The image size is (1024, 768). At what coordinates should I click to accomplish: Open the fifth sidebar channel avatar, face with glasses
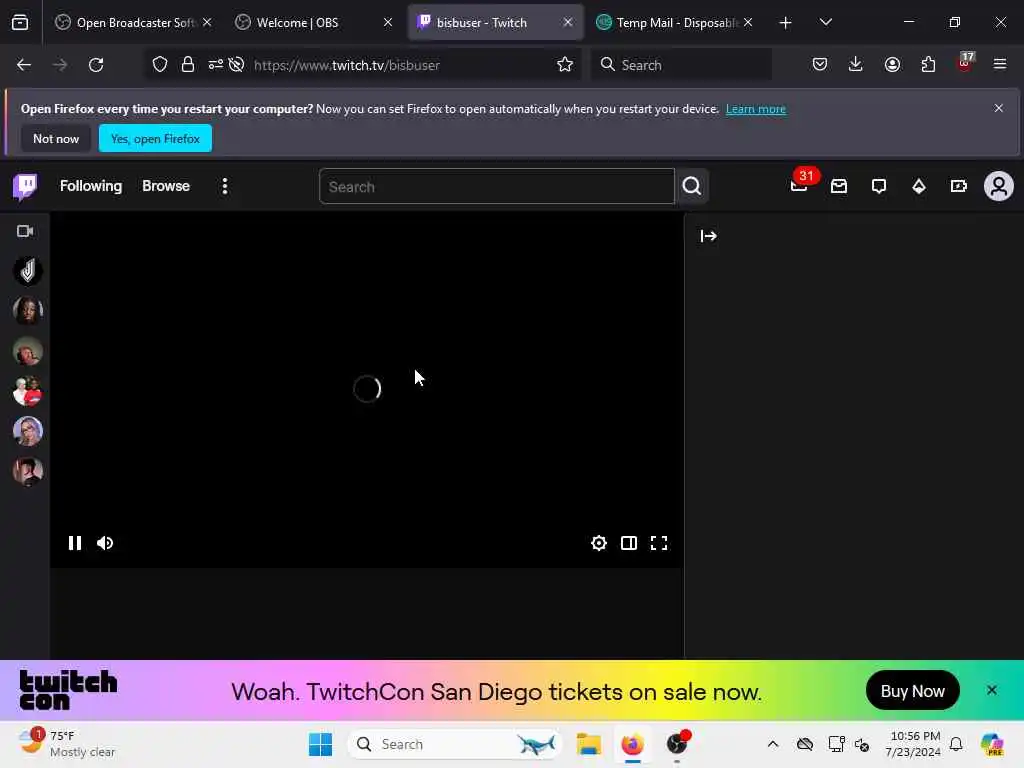pyautogui.click(x=27, y=431)
